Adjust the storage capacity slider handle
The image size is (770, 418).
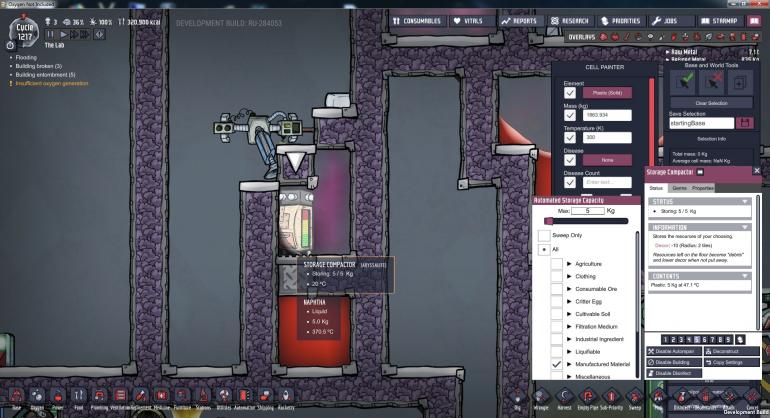pos(548,221)
